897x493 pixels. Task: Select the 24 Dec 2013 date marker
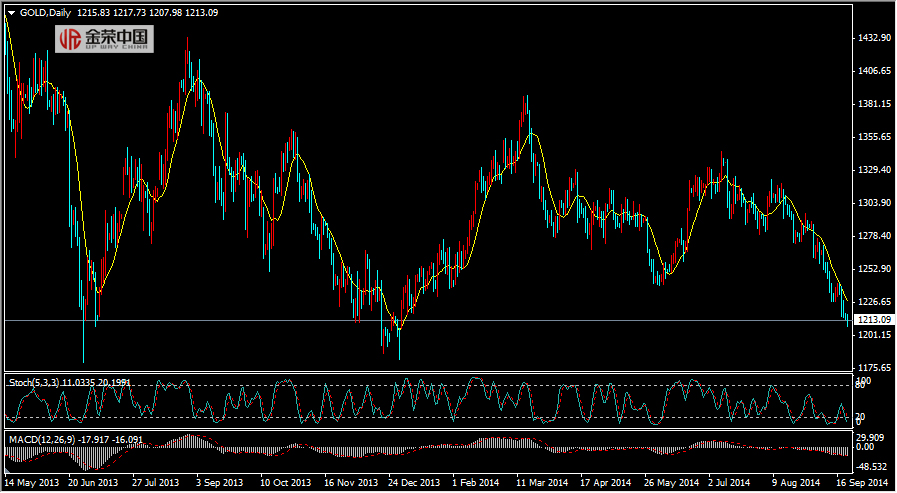click(413, 482)
